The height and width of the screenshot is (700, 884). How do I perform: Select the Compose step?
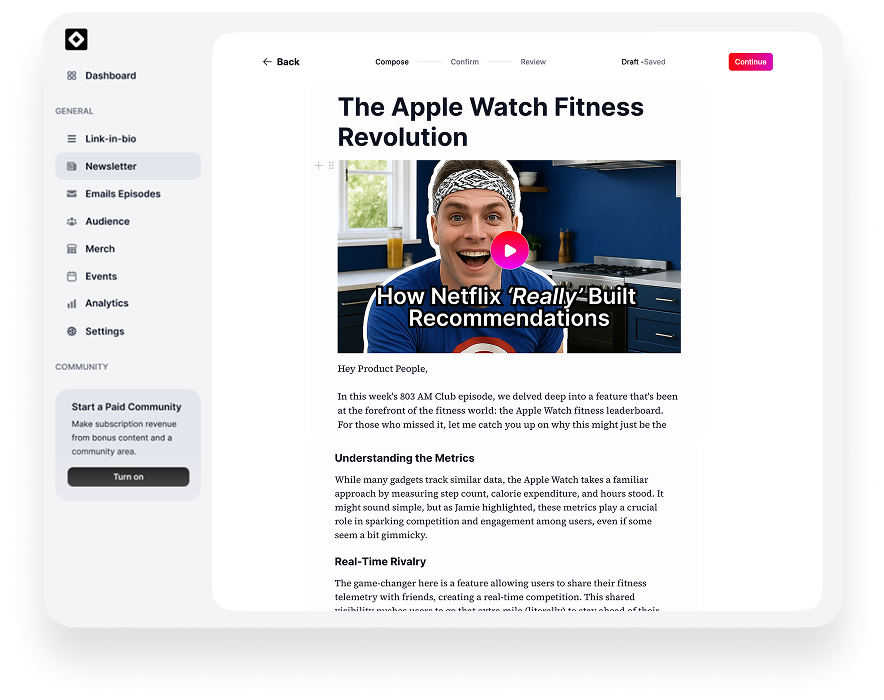click(392, 62)
